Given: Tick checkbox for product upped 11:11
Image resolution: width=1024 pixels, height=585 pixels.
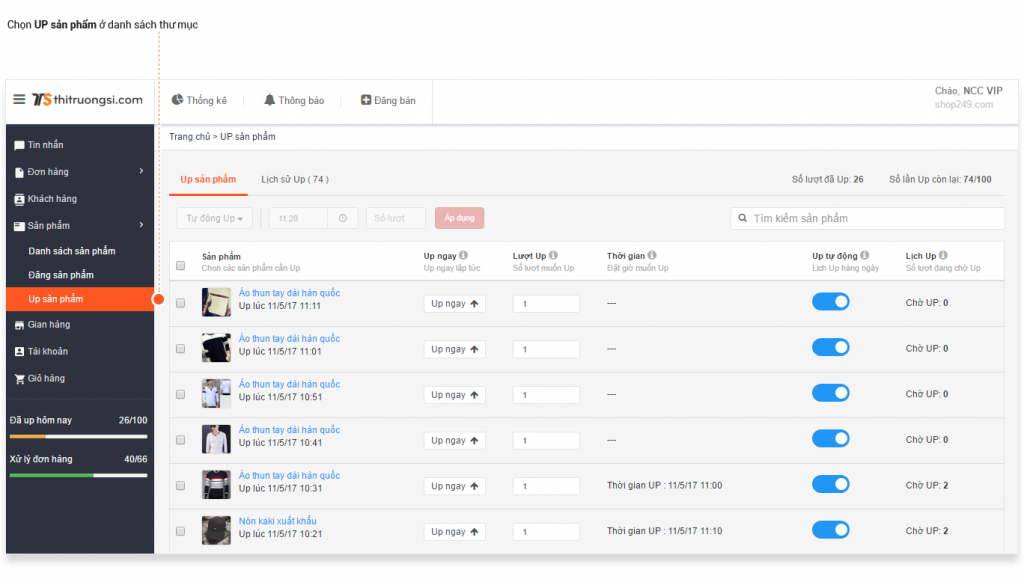Looking at the screenshot, I should click(x=180, y=303).
